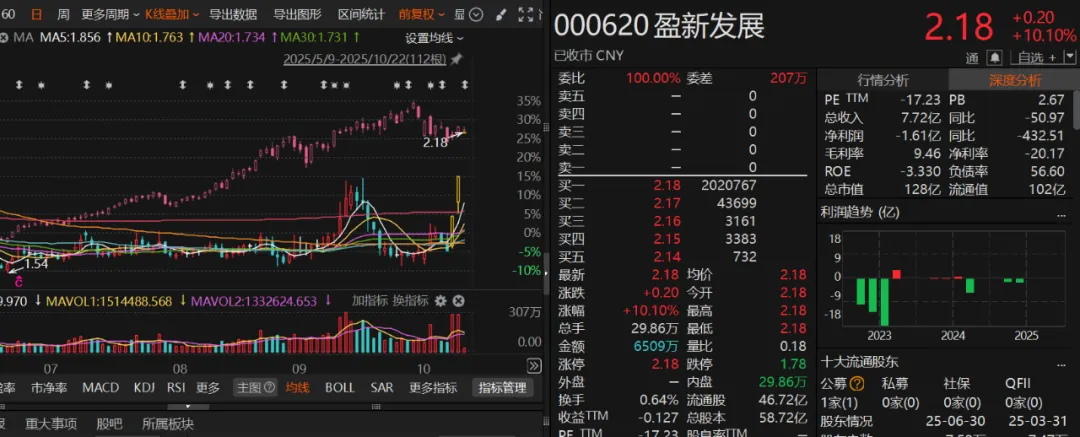Add stock to watchlist via 自选 +
The image size is (1080, 437).
pyautogui.click(x=1036, y=57)
